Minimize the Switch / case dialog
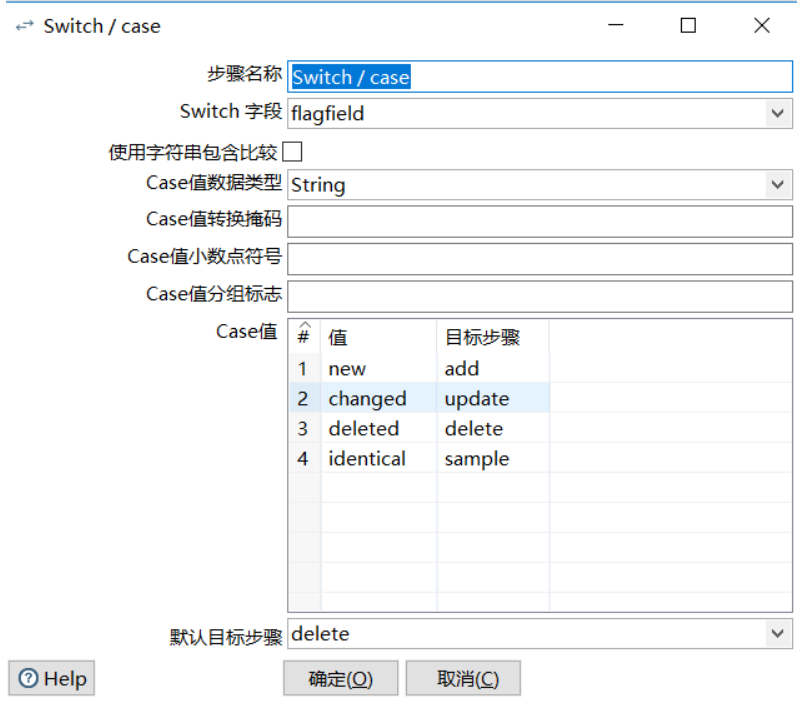 (615, 25)
